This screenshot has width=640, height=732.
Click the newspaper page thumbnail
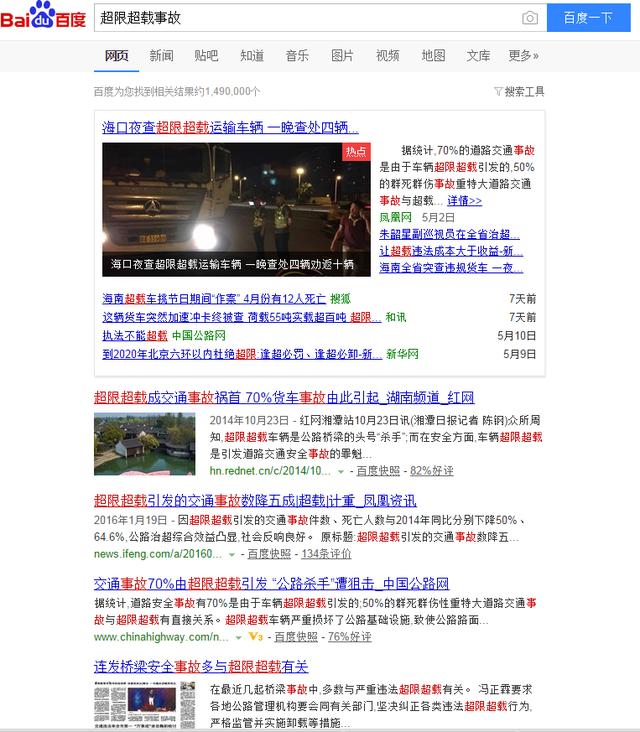[145, 705]
